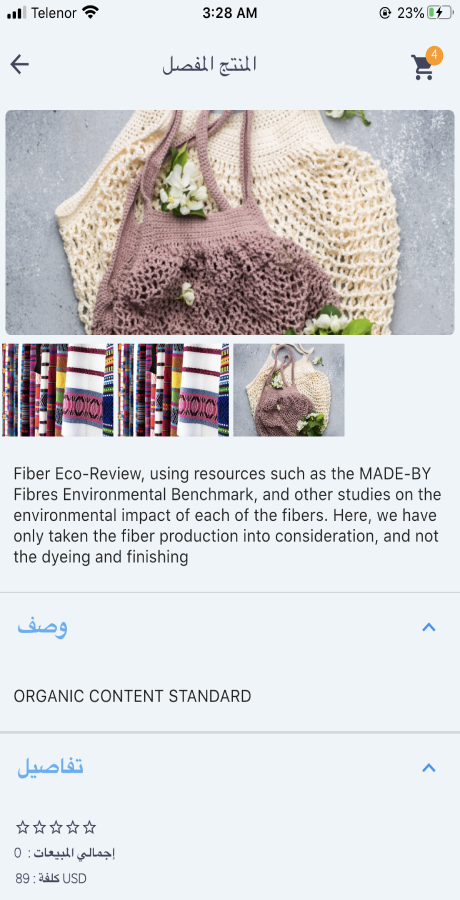Tap the تفاصيل section header

pos(230,767)
